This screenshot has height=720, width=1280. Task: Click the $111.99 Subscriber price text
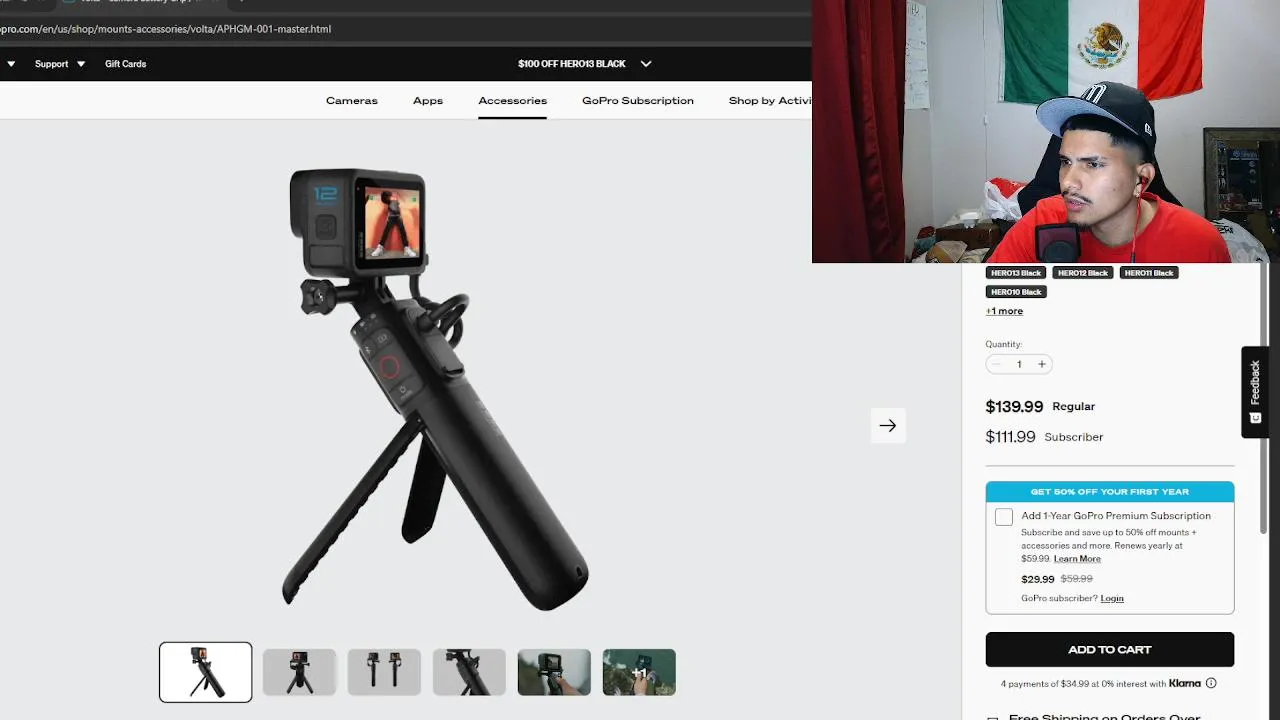tap(1044, 437)
